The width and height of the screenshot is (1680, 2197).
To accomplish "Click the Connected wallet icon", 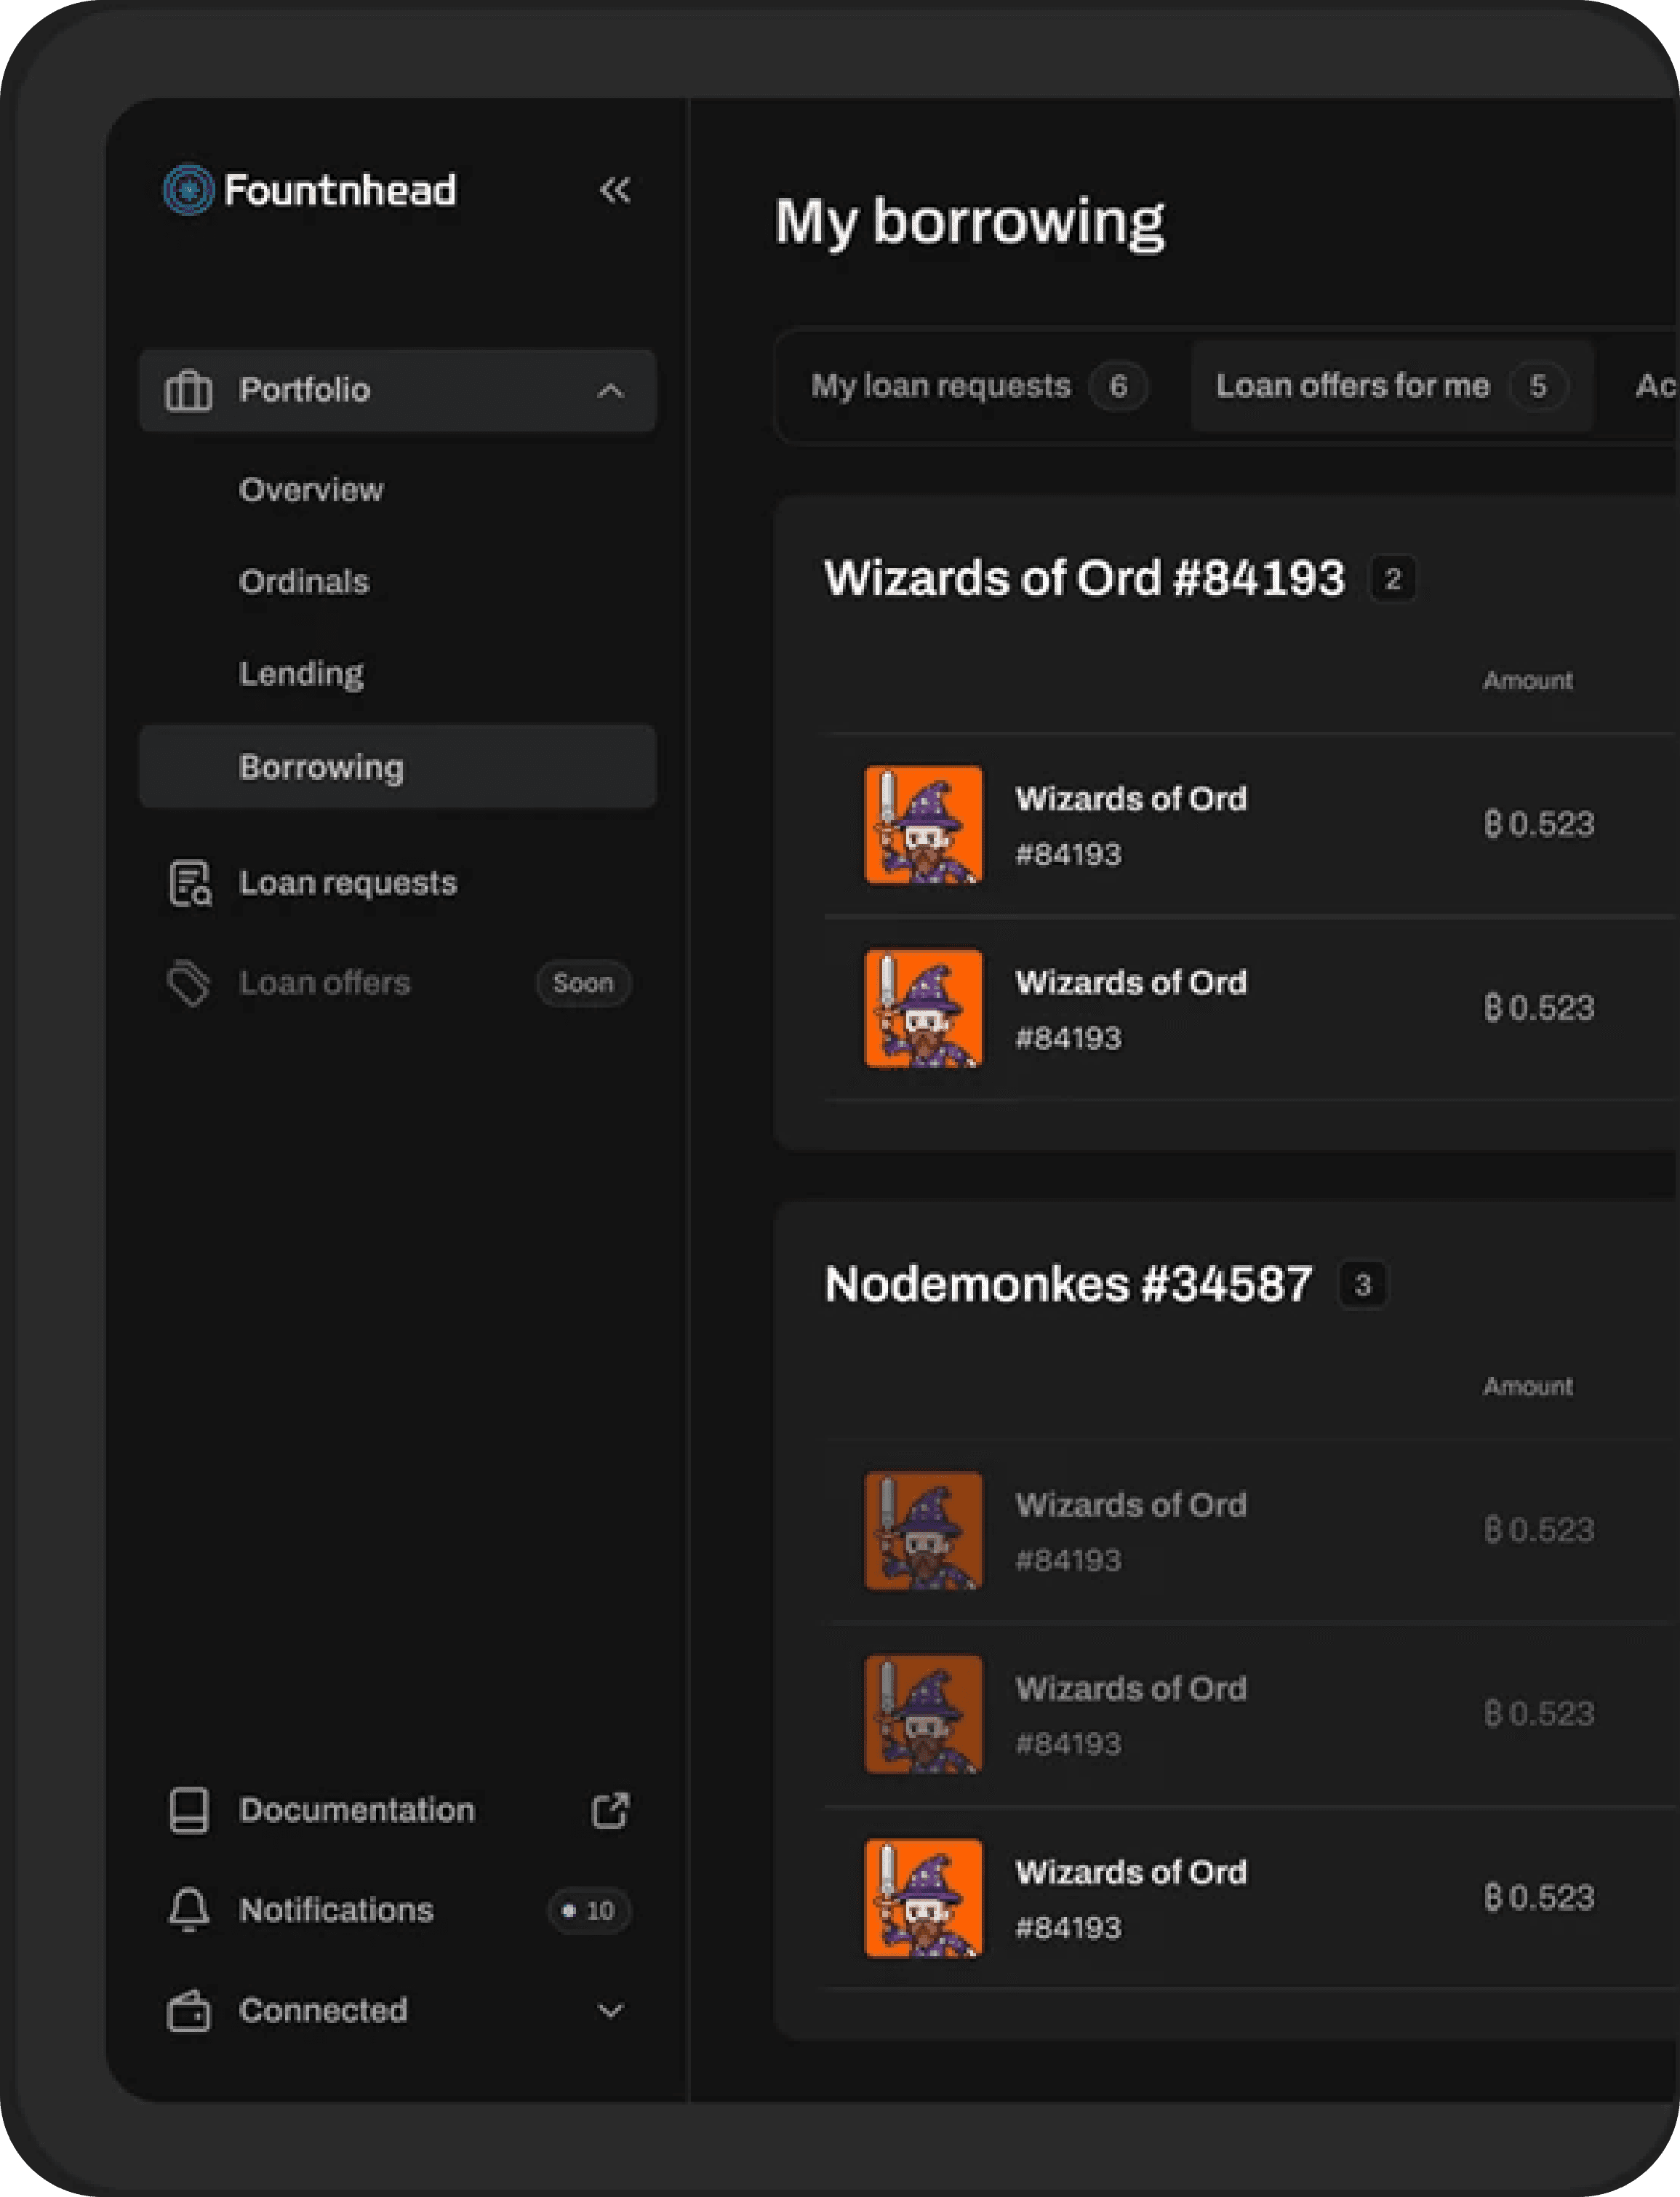I will (188, 2011).
